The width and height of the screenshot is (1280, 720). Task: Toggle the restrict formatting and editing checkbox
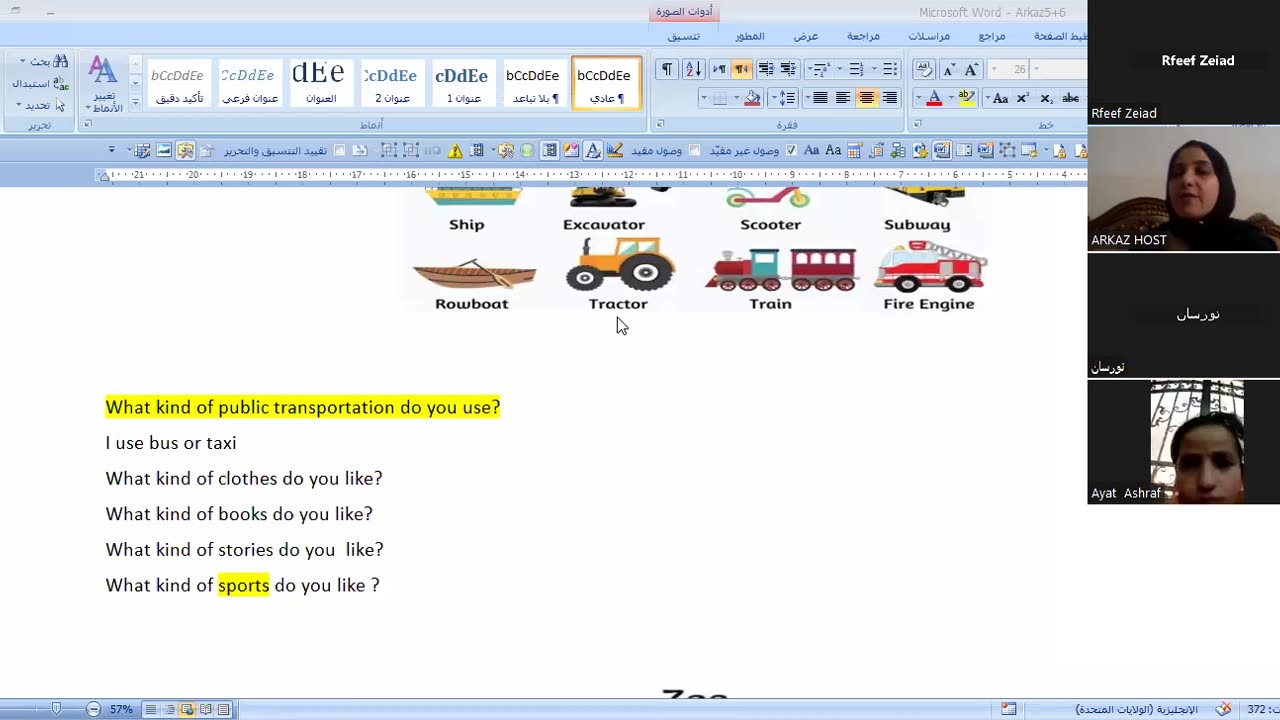coord(339,150)
